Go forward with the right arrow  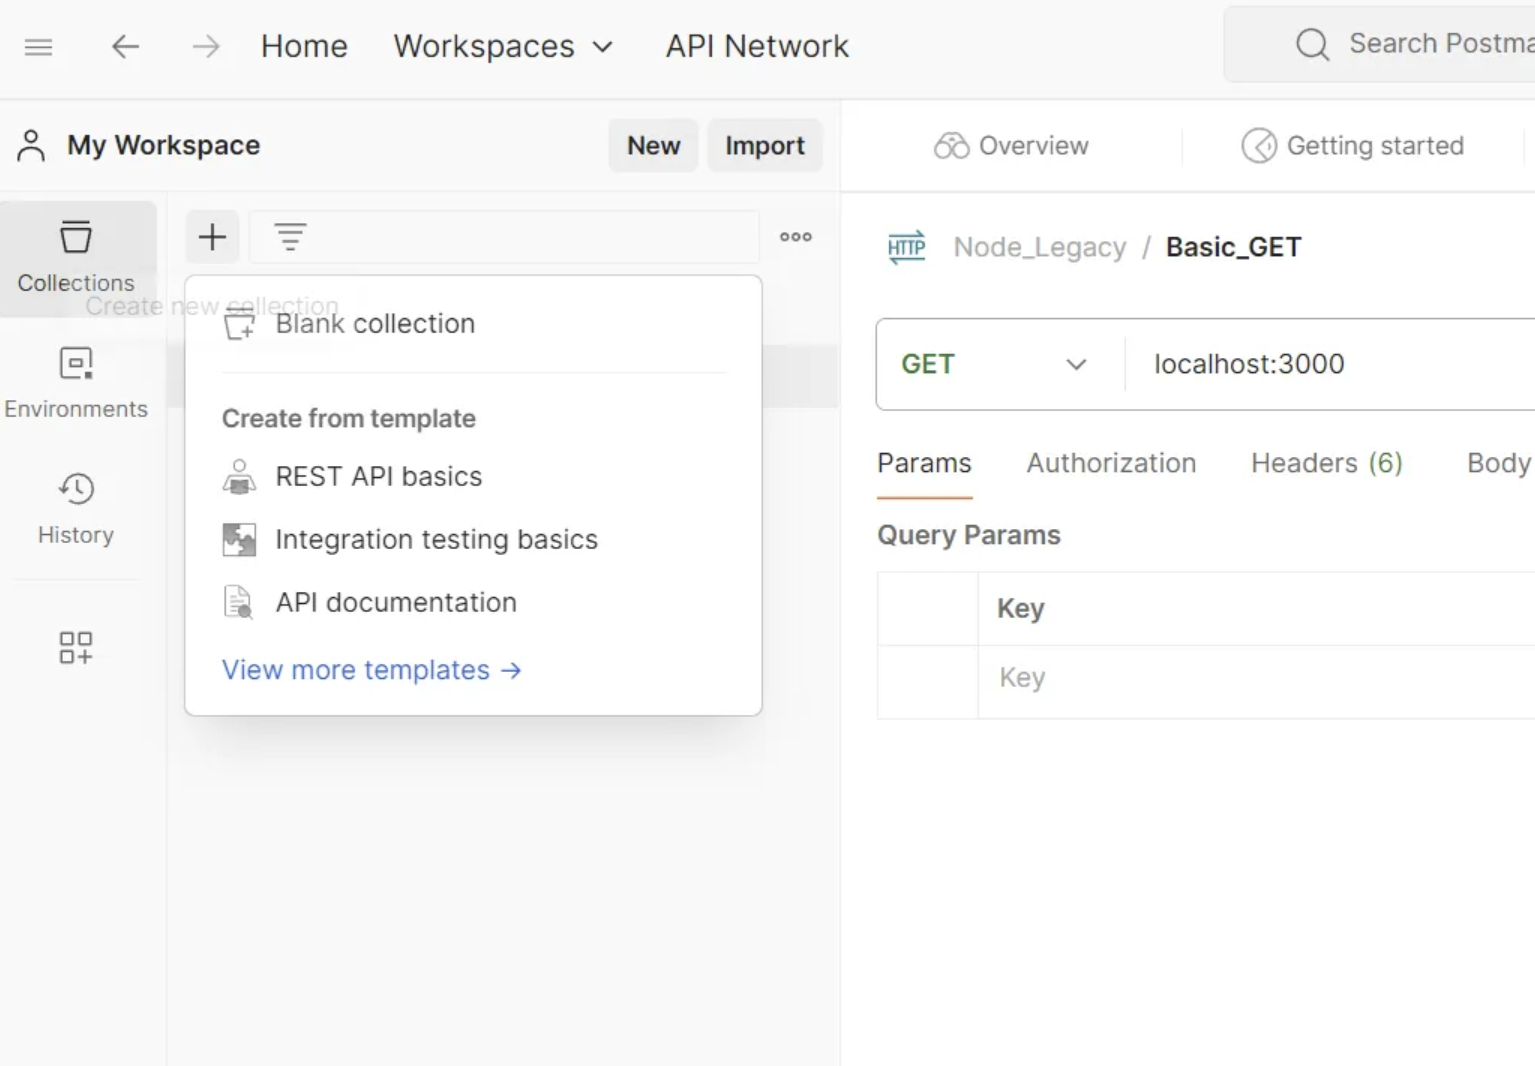click(206, 46)
